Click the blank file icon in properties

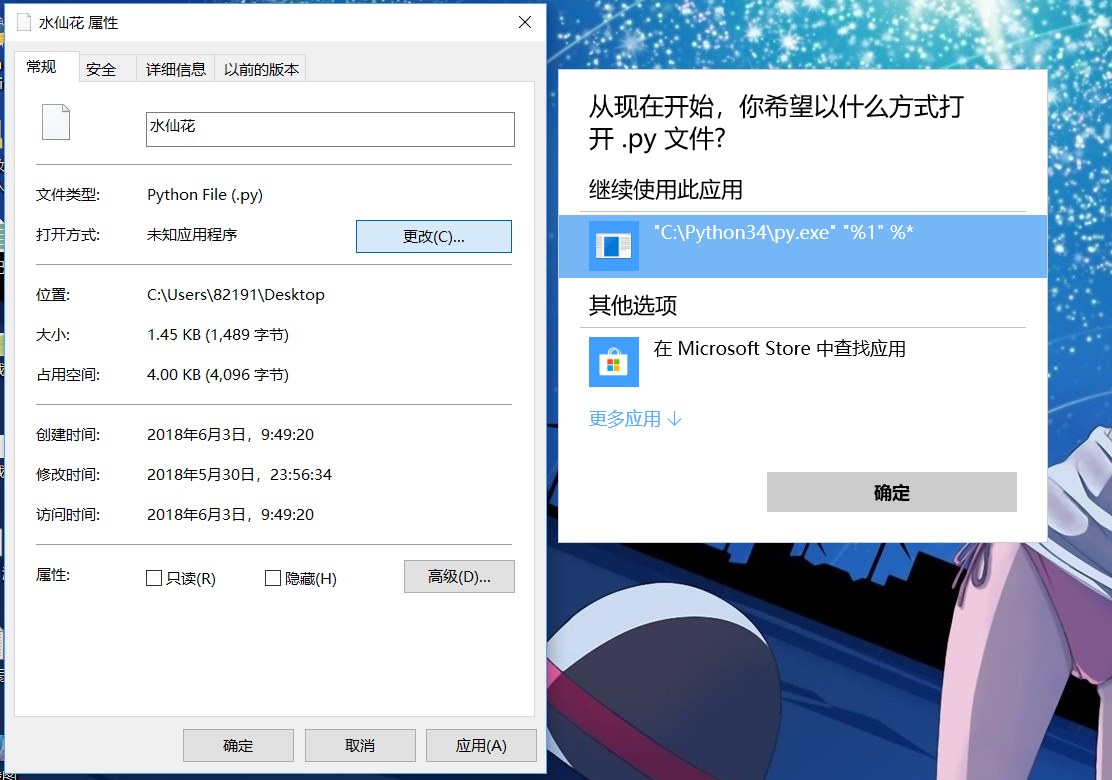[x=55, y=122]
